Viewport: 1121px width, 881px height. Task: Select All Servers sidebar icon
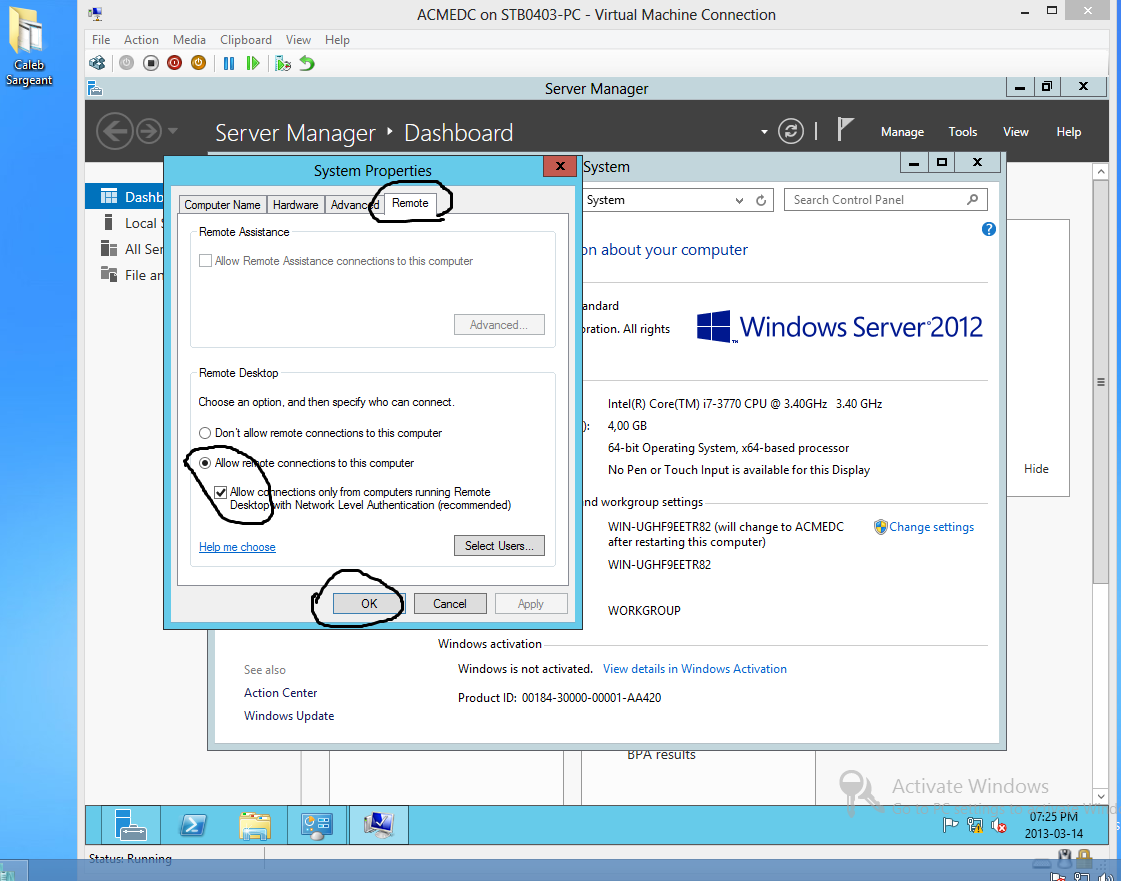pos(109,249)
